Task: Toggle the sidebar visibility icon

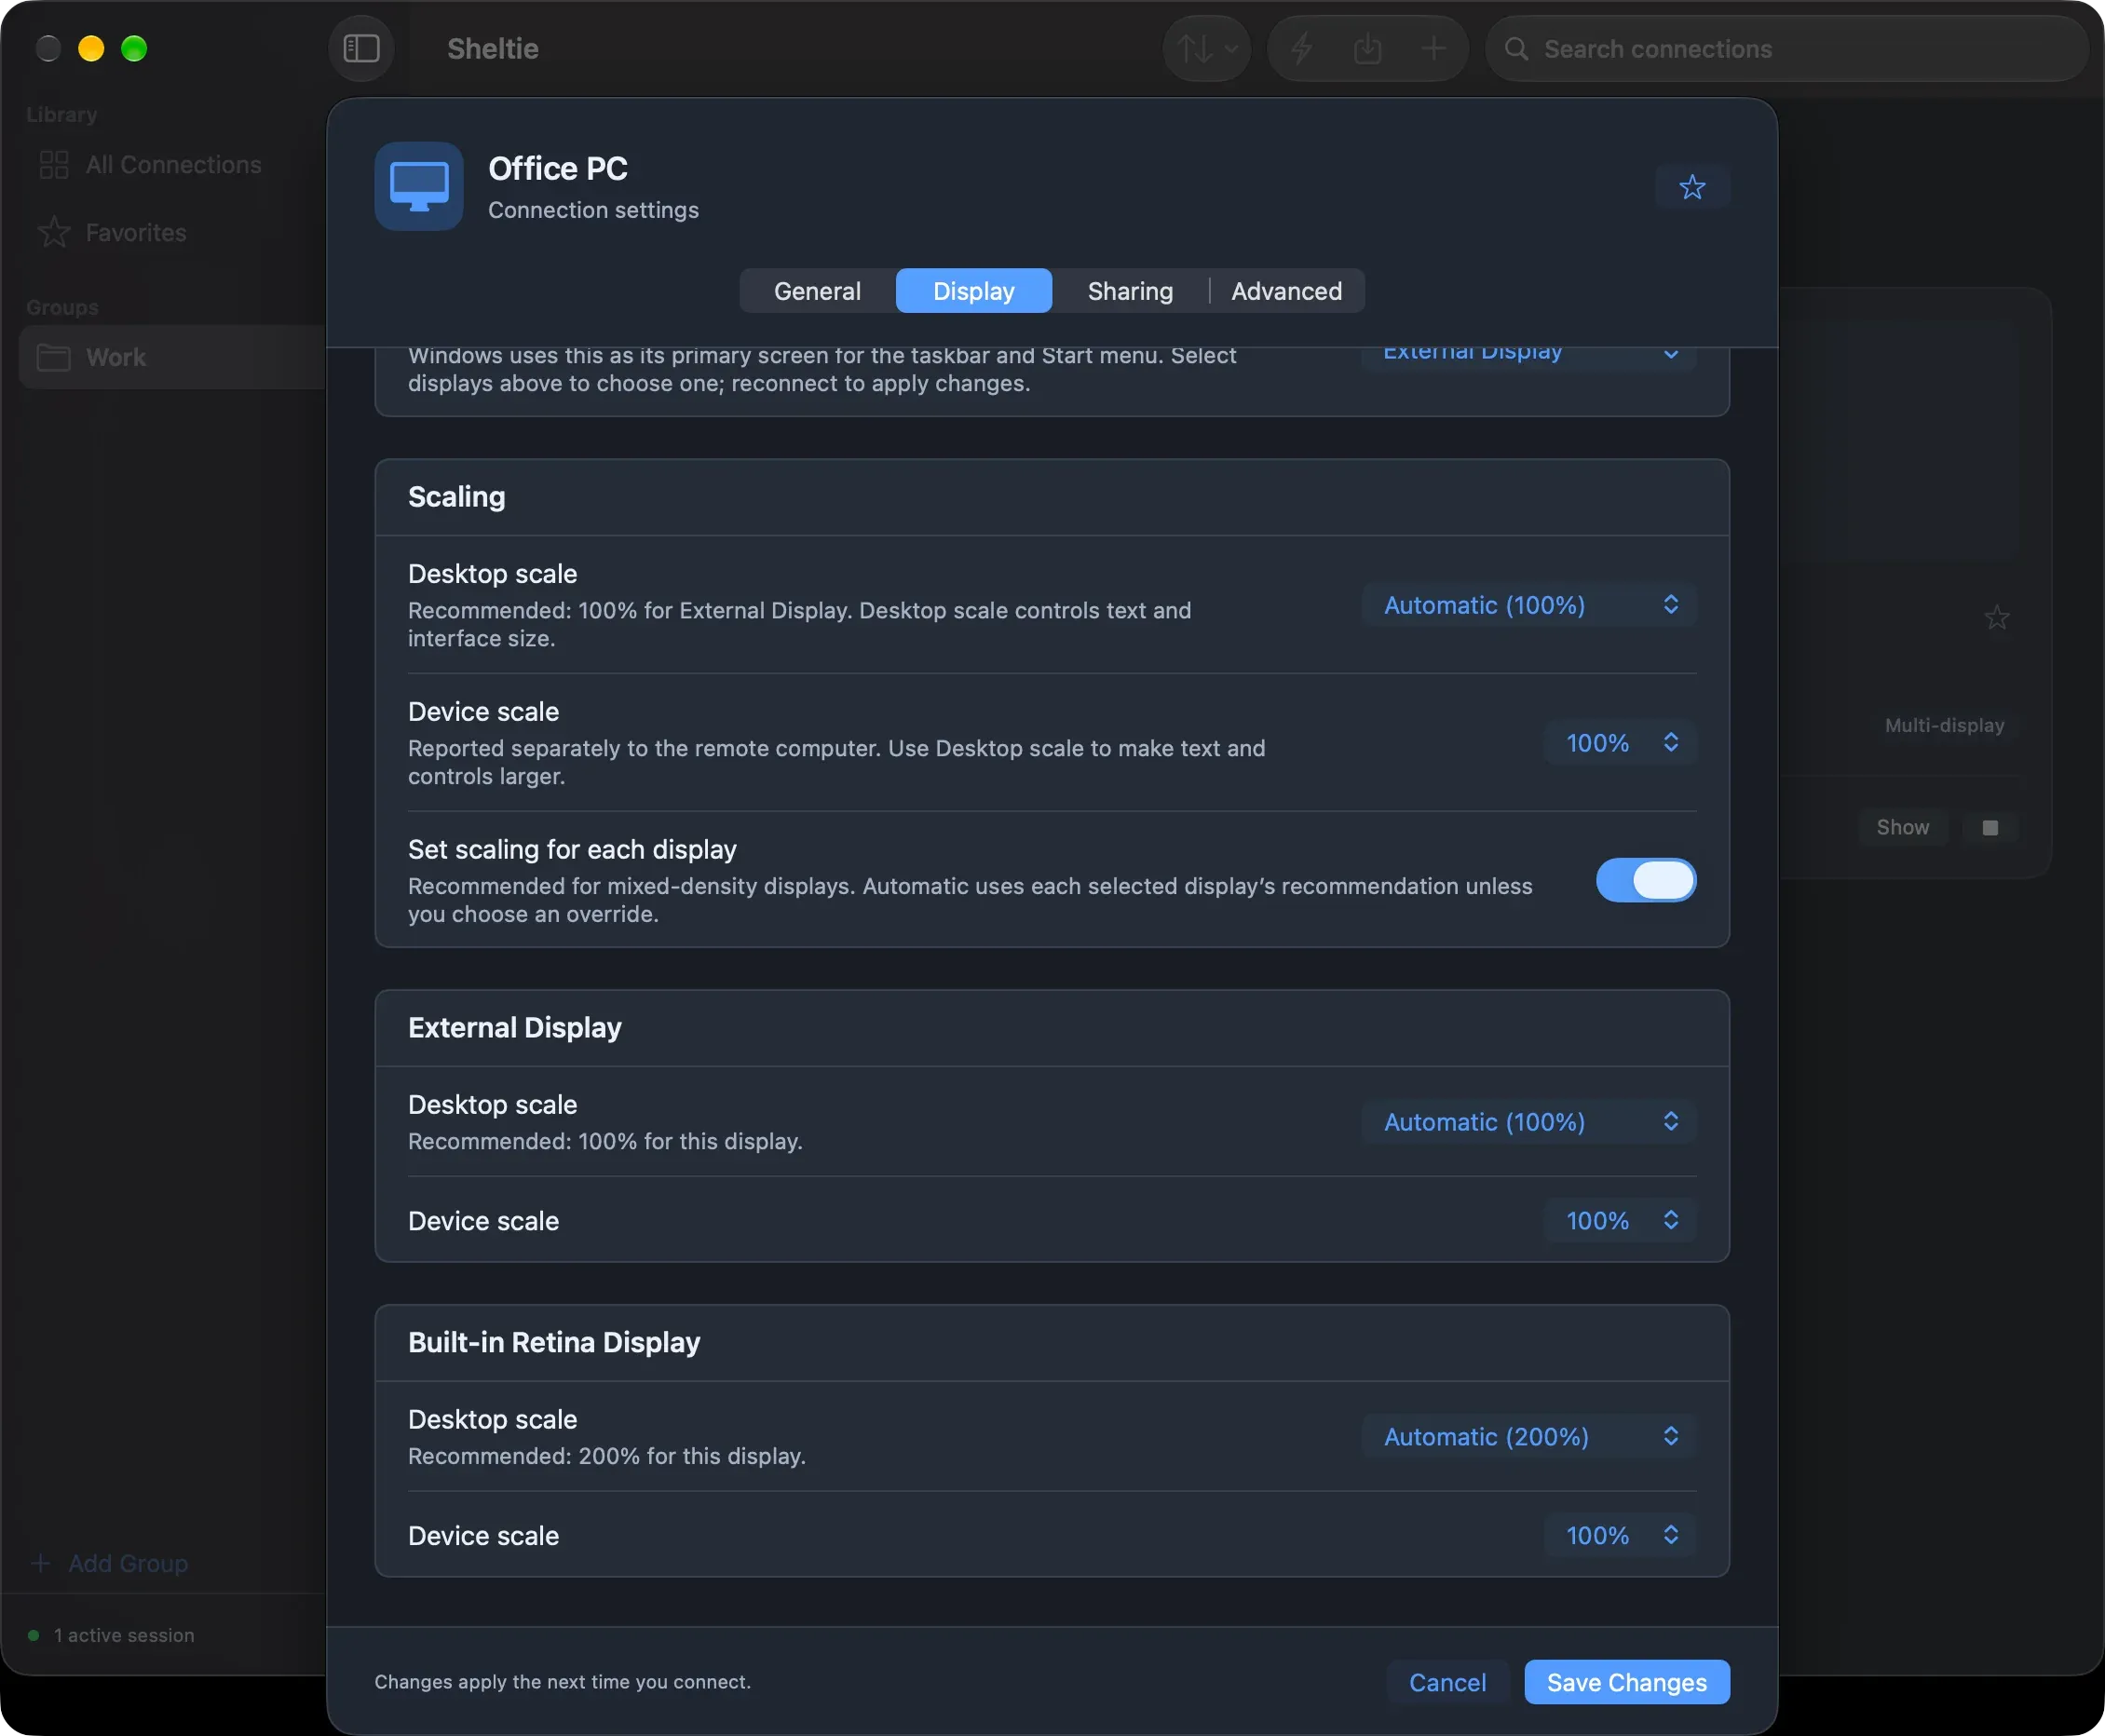Action: click(361, 48)
